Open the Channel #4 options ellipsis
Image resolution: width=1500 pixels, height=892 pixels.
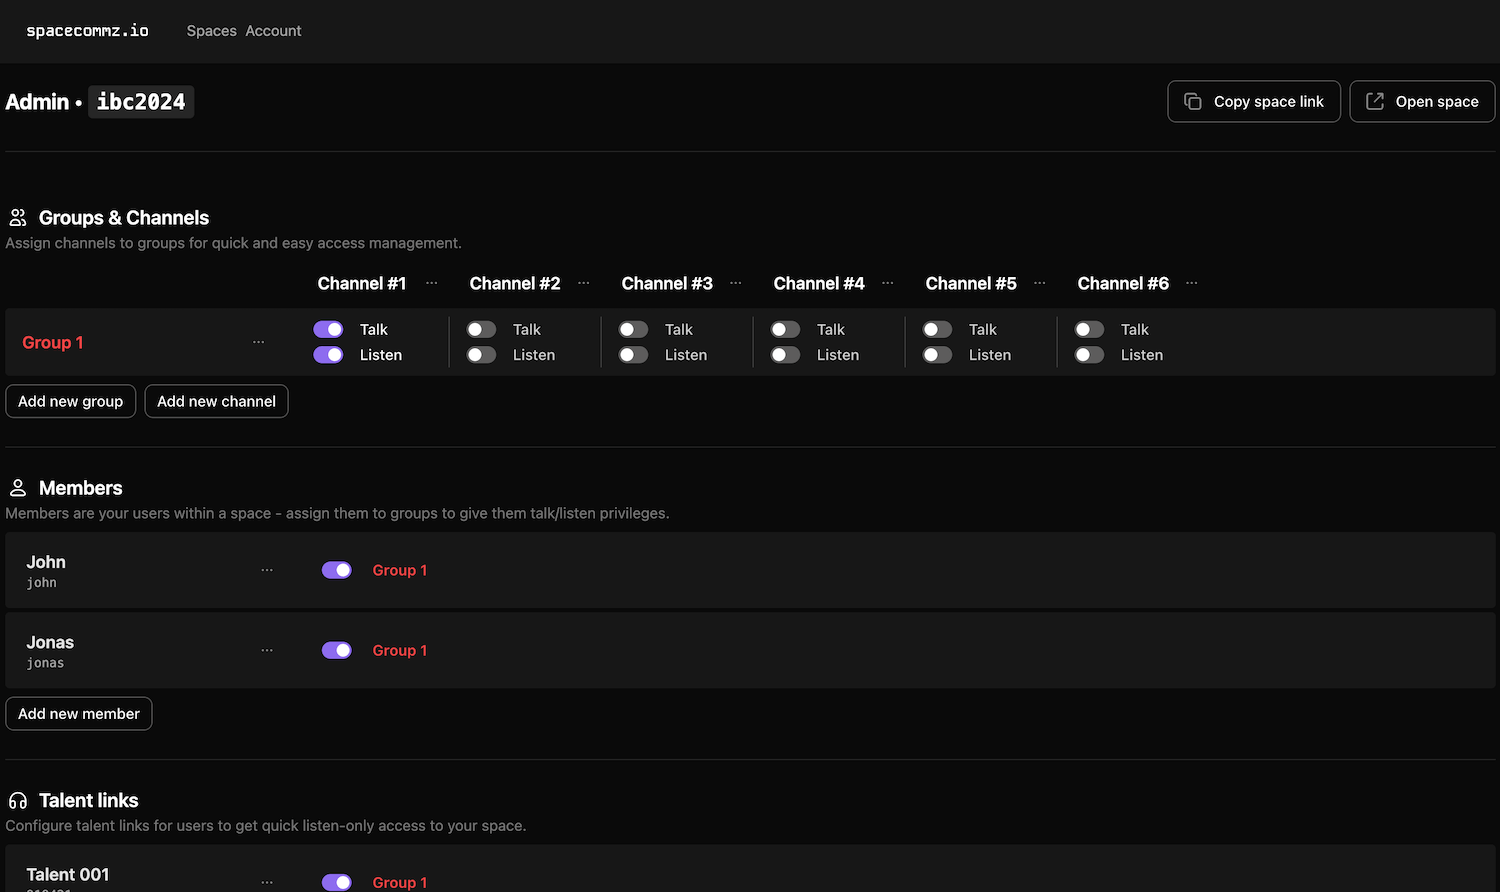[x=888, y=283]
